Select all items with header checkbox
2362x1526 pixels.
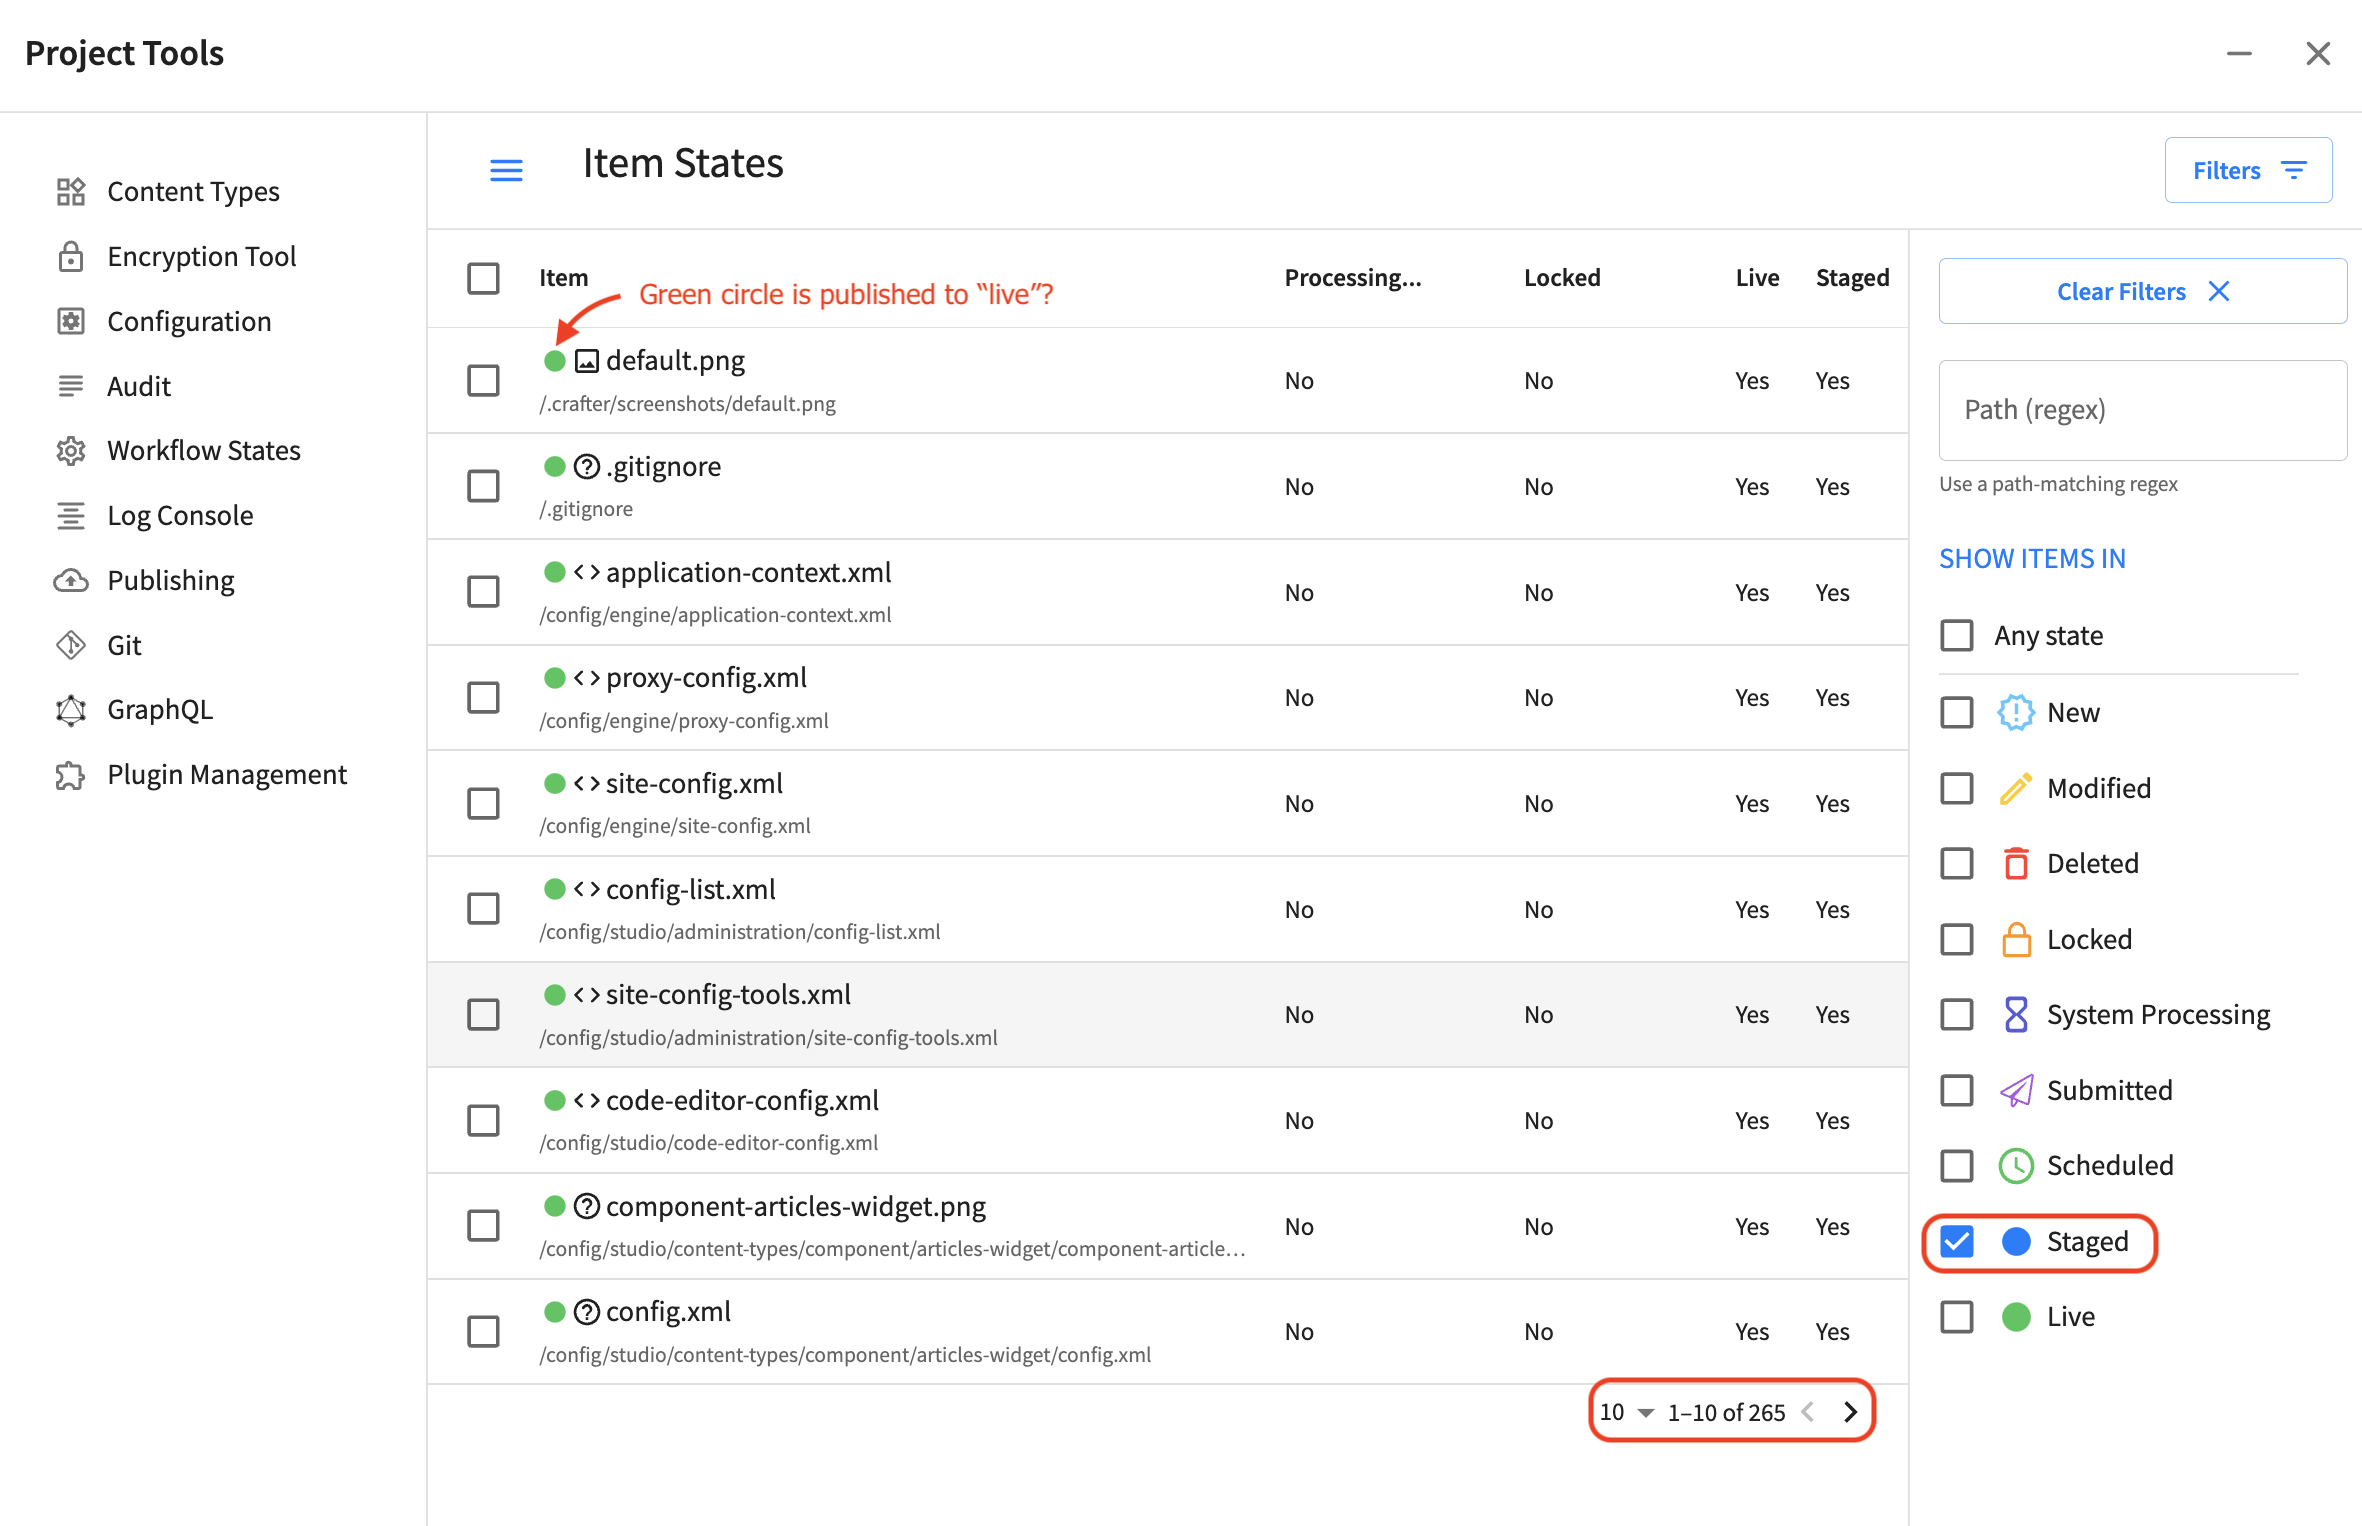tap(483, 278)
